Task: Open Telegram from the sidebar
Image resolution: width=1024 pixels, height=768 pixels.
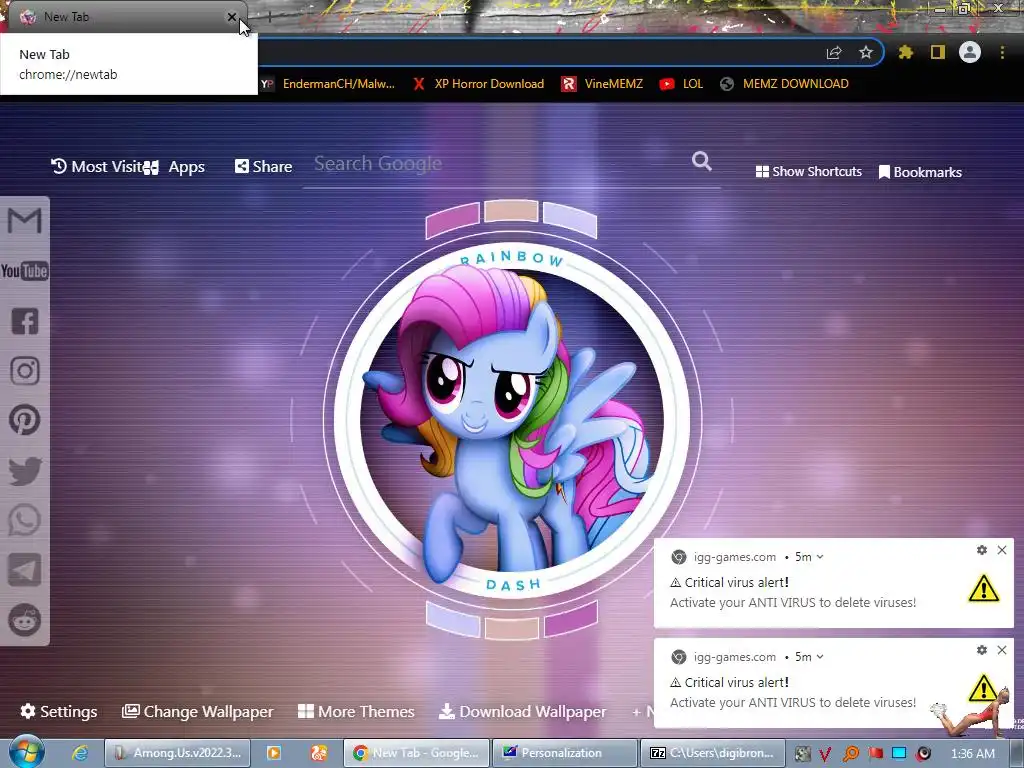Action: [x=25, y=570]
